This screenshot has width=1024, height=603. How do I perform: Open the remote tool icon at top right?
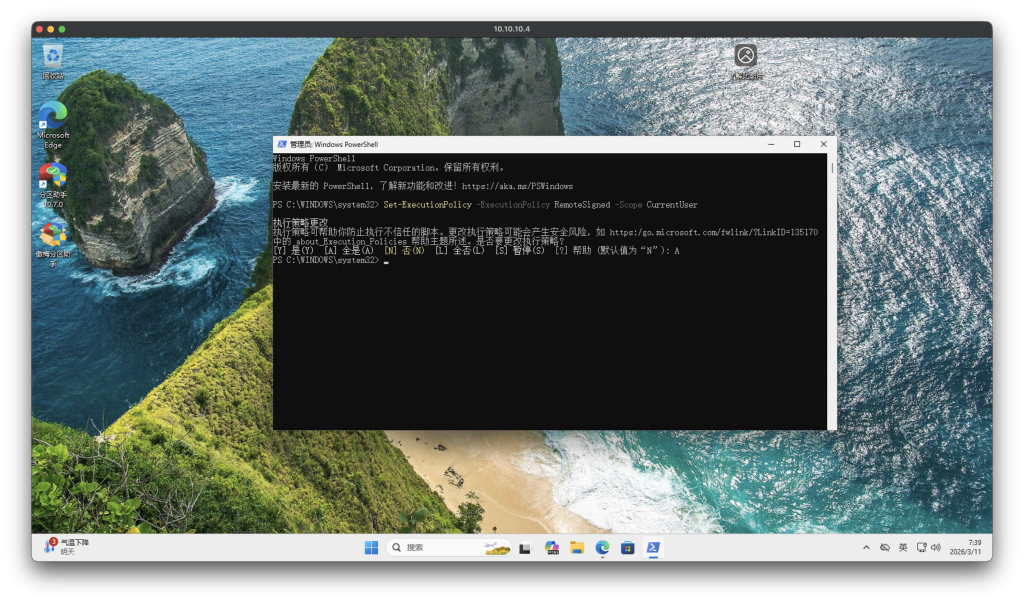click(x=745, y=55)
